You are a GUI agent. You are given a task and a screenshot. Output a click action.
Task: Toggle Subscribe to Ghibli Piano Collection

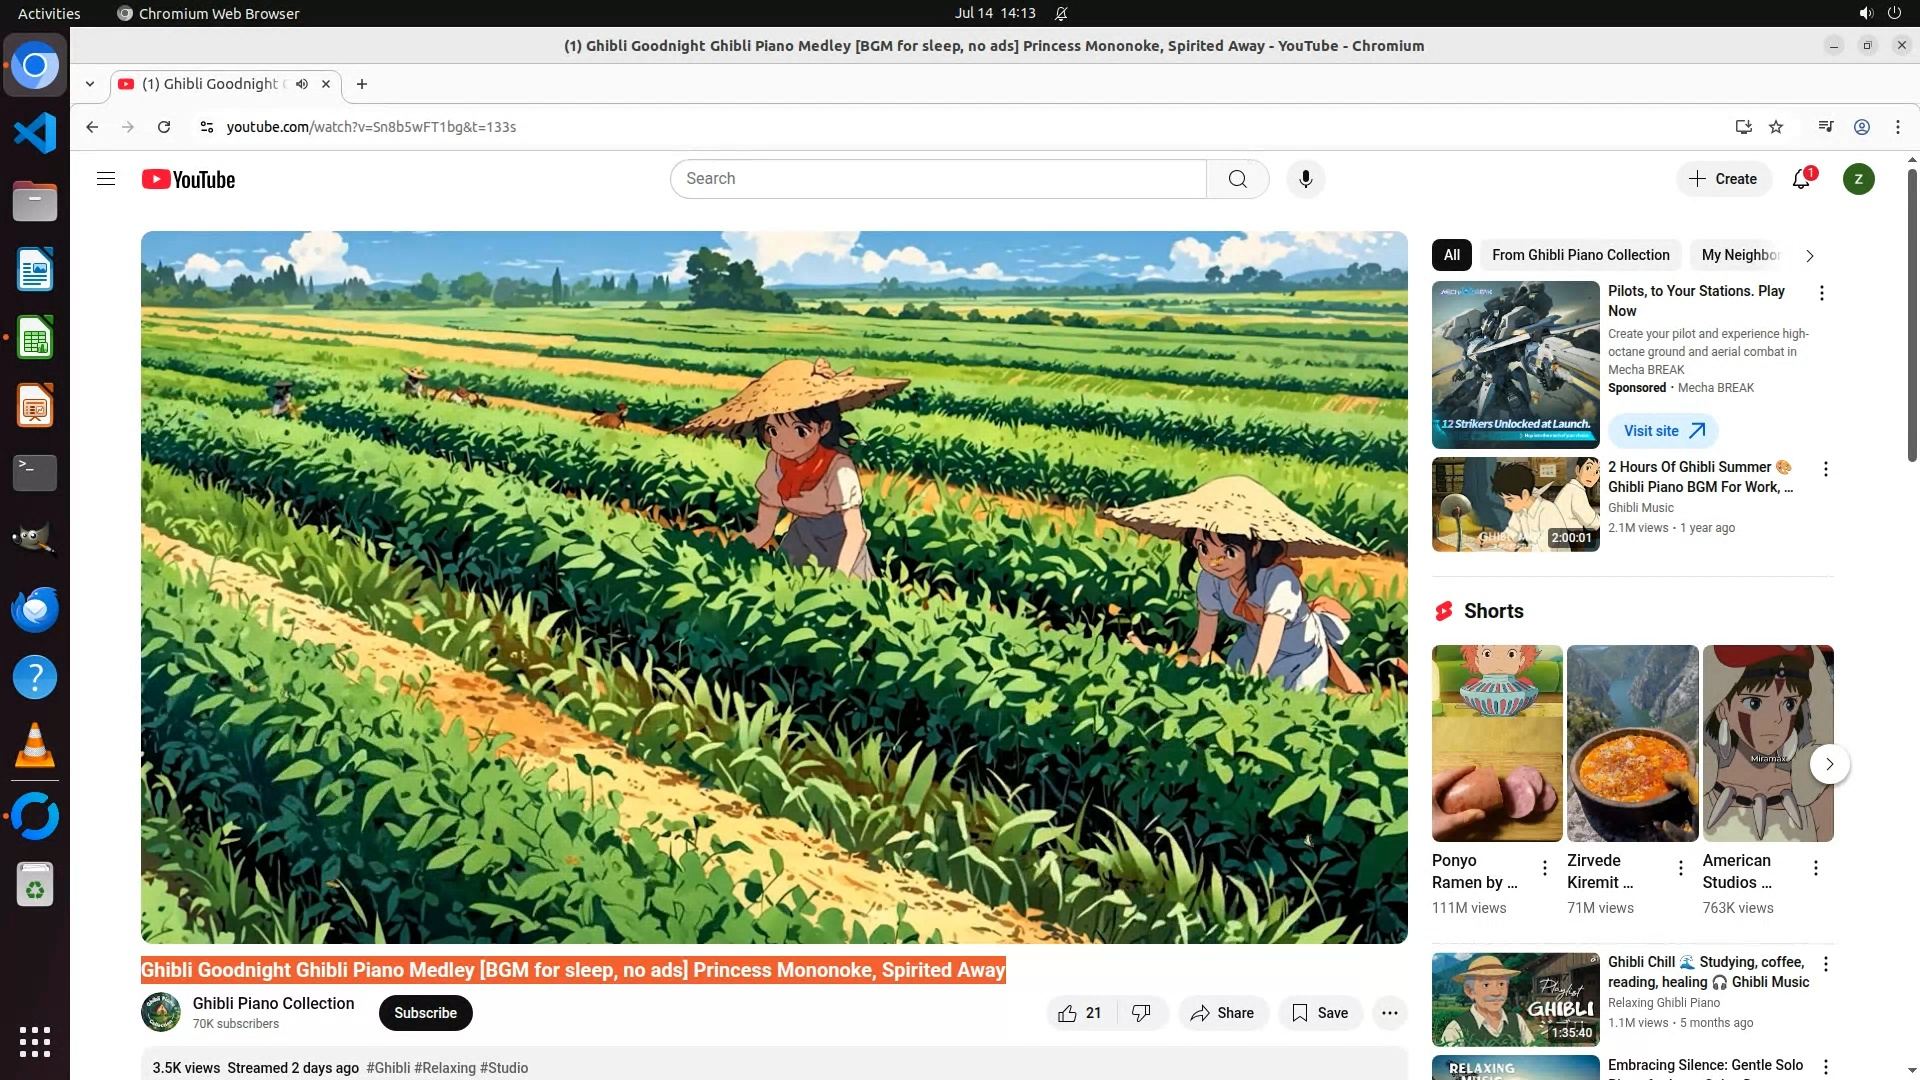tap(425, 1013)
